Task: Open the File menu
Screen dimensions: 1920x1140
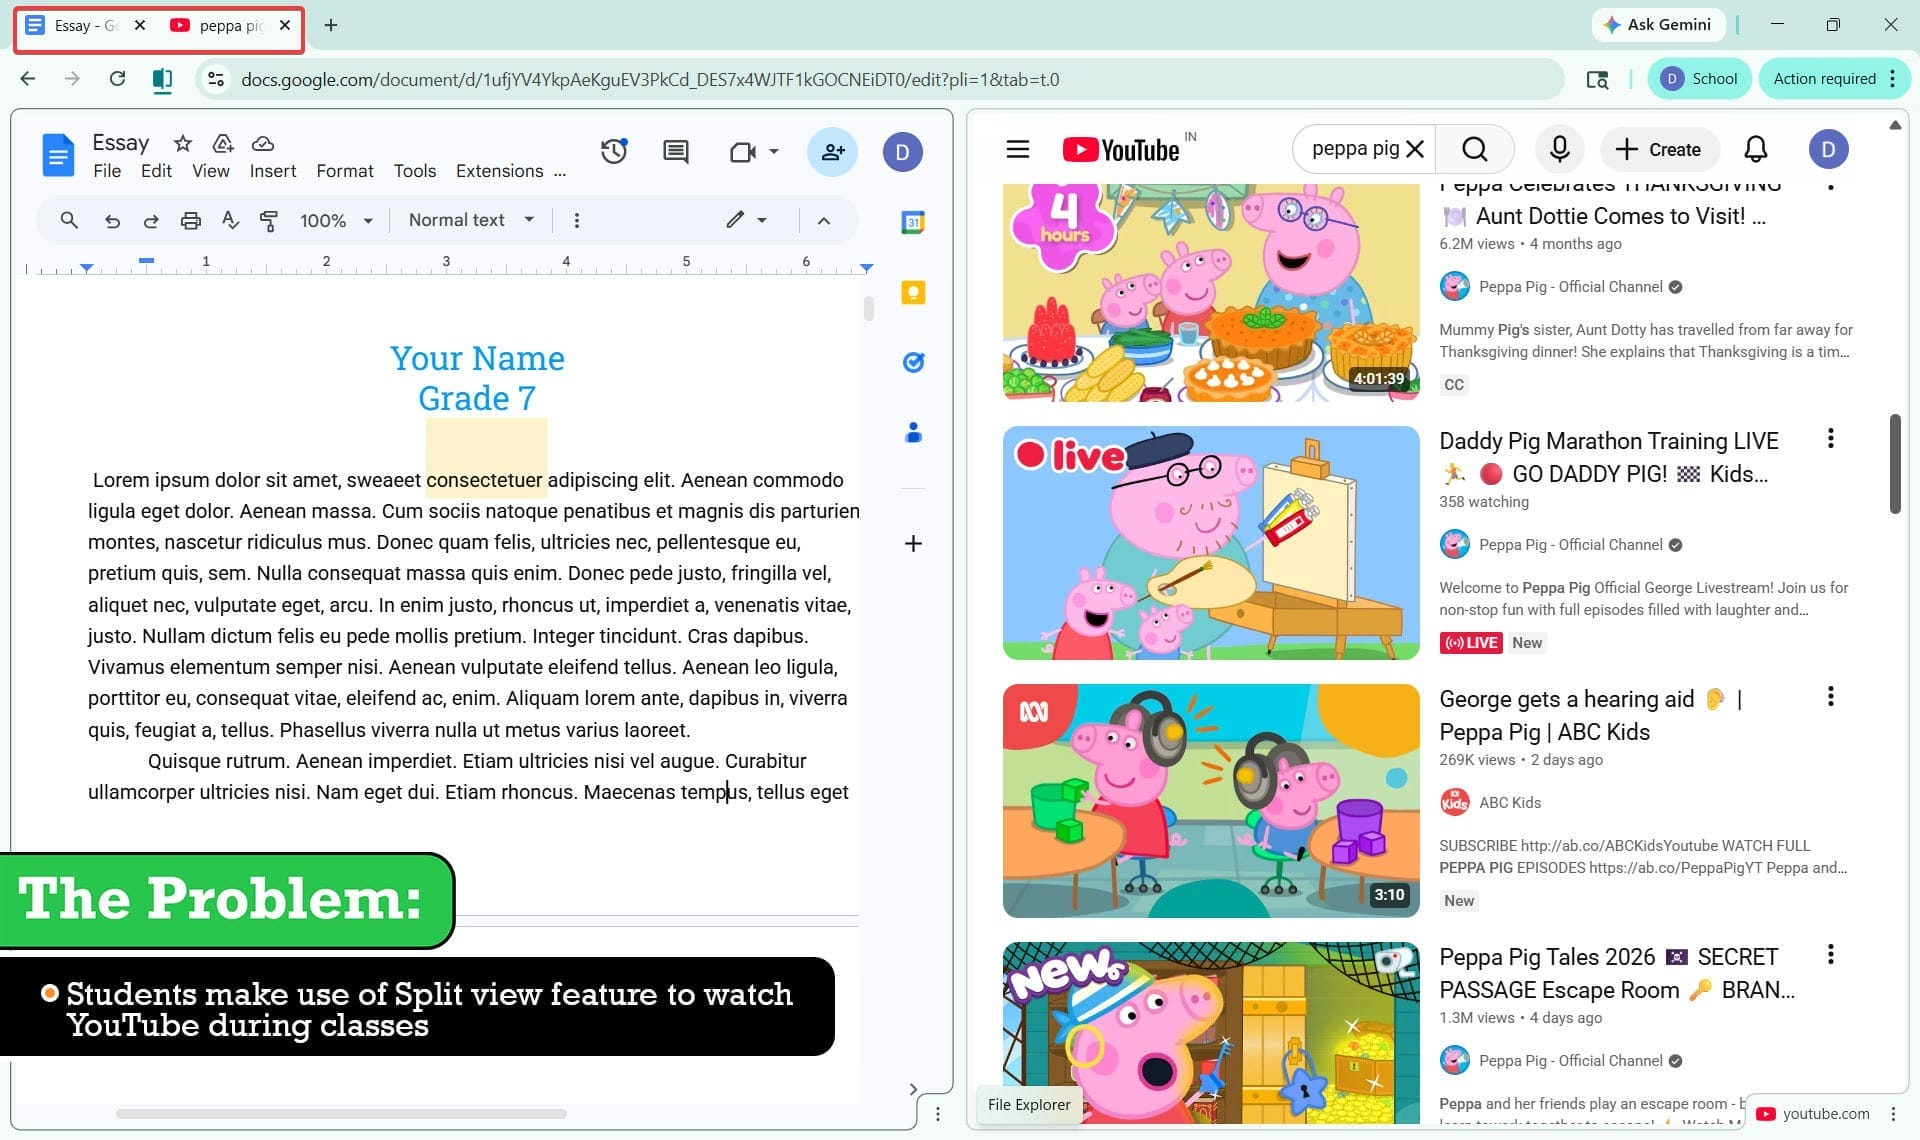Action: 107,171
